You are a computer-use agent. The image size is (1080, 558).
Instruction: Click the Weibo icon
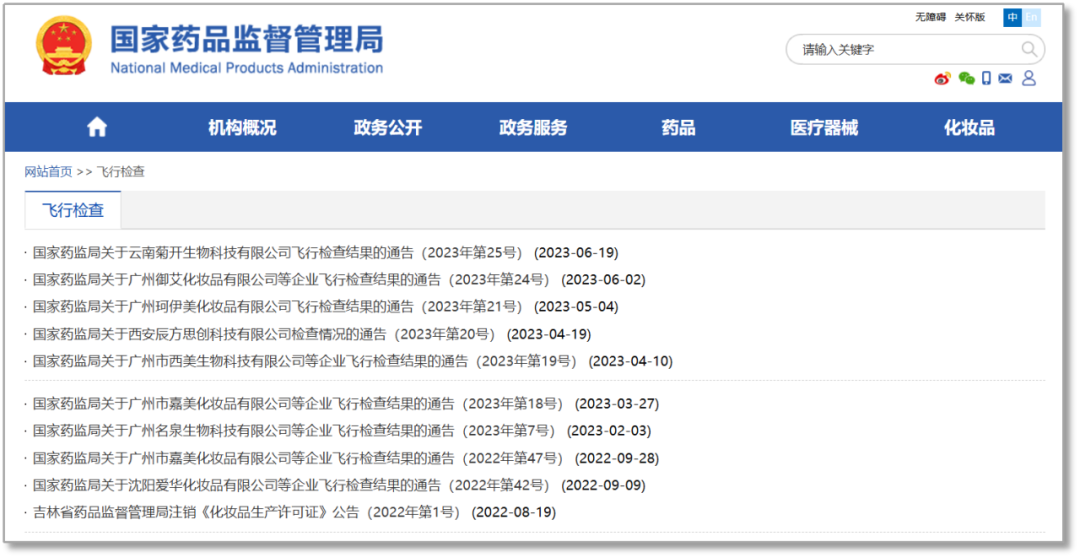click(942, 79)
